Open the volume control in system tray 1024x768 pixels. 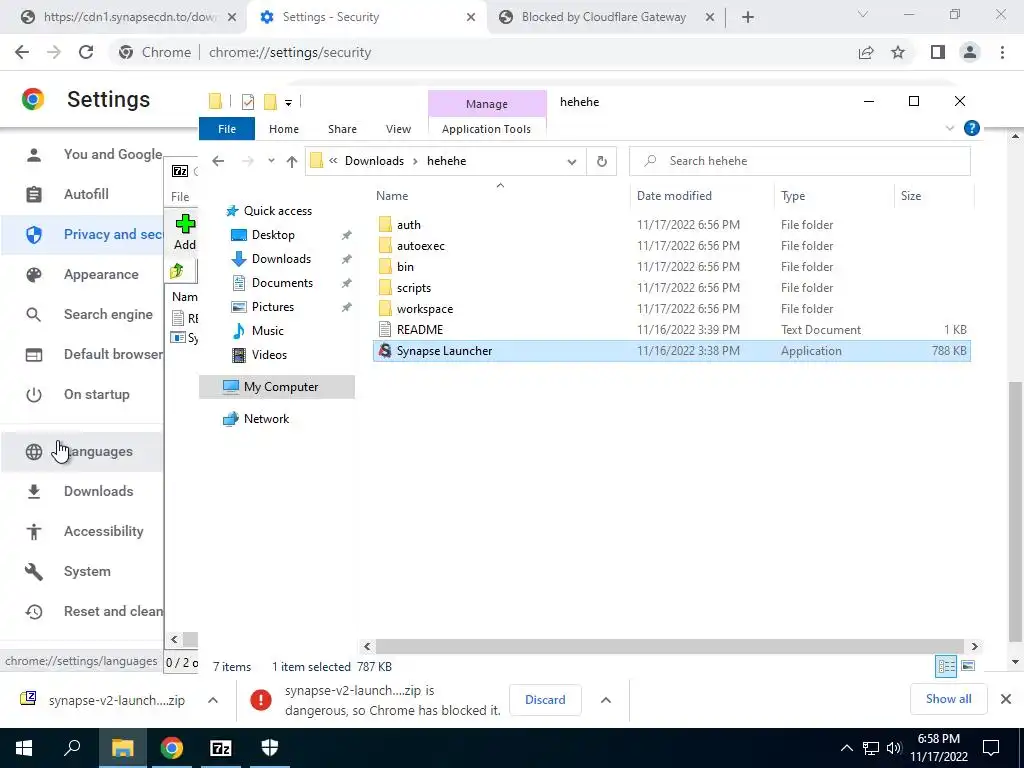[x=894, y=748]
